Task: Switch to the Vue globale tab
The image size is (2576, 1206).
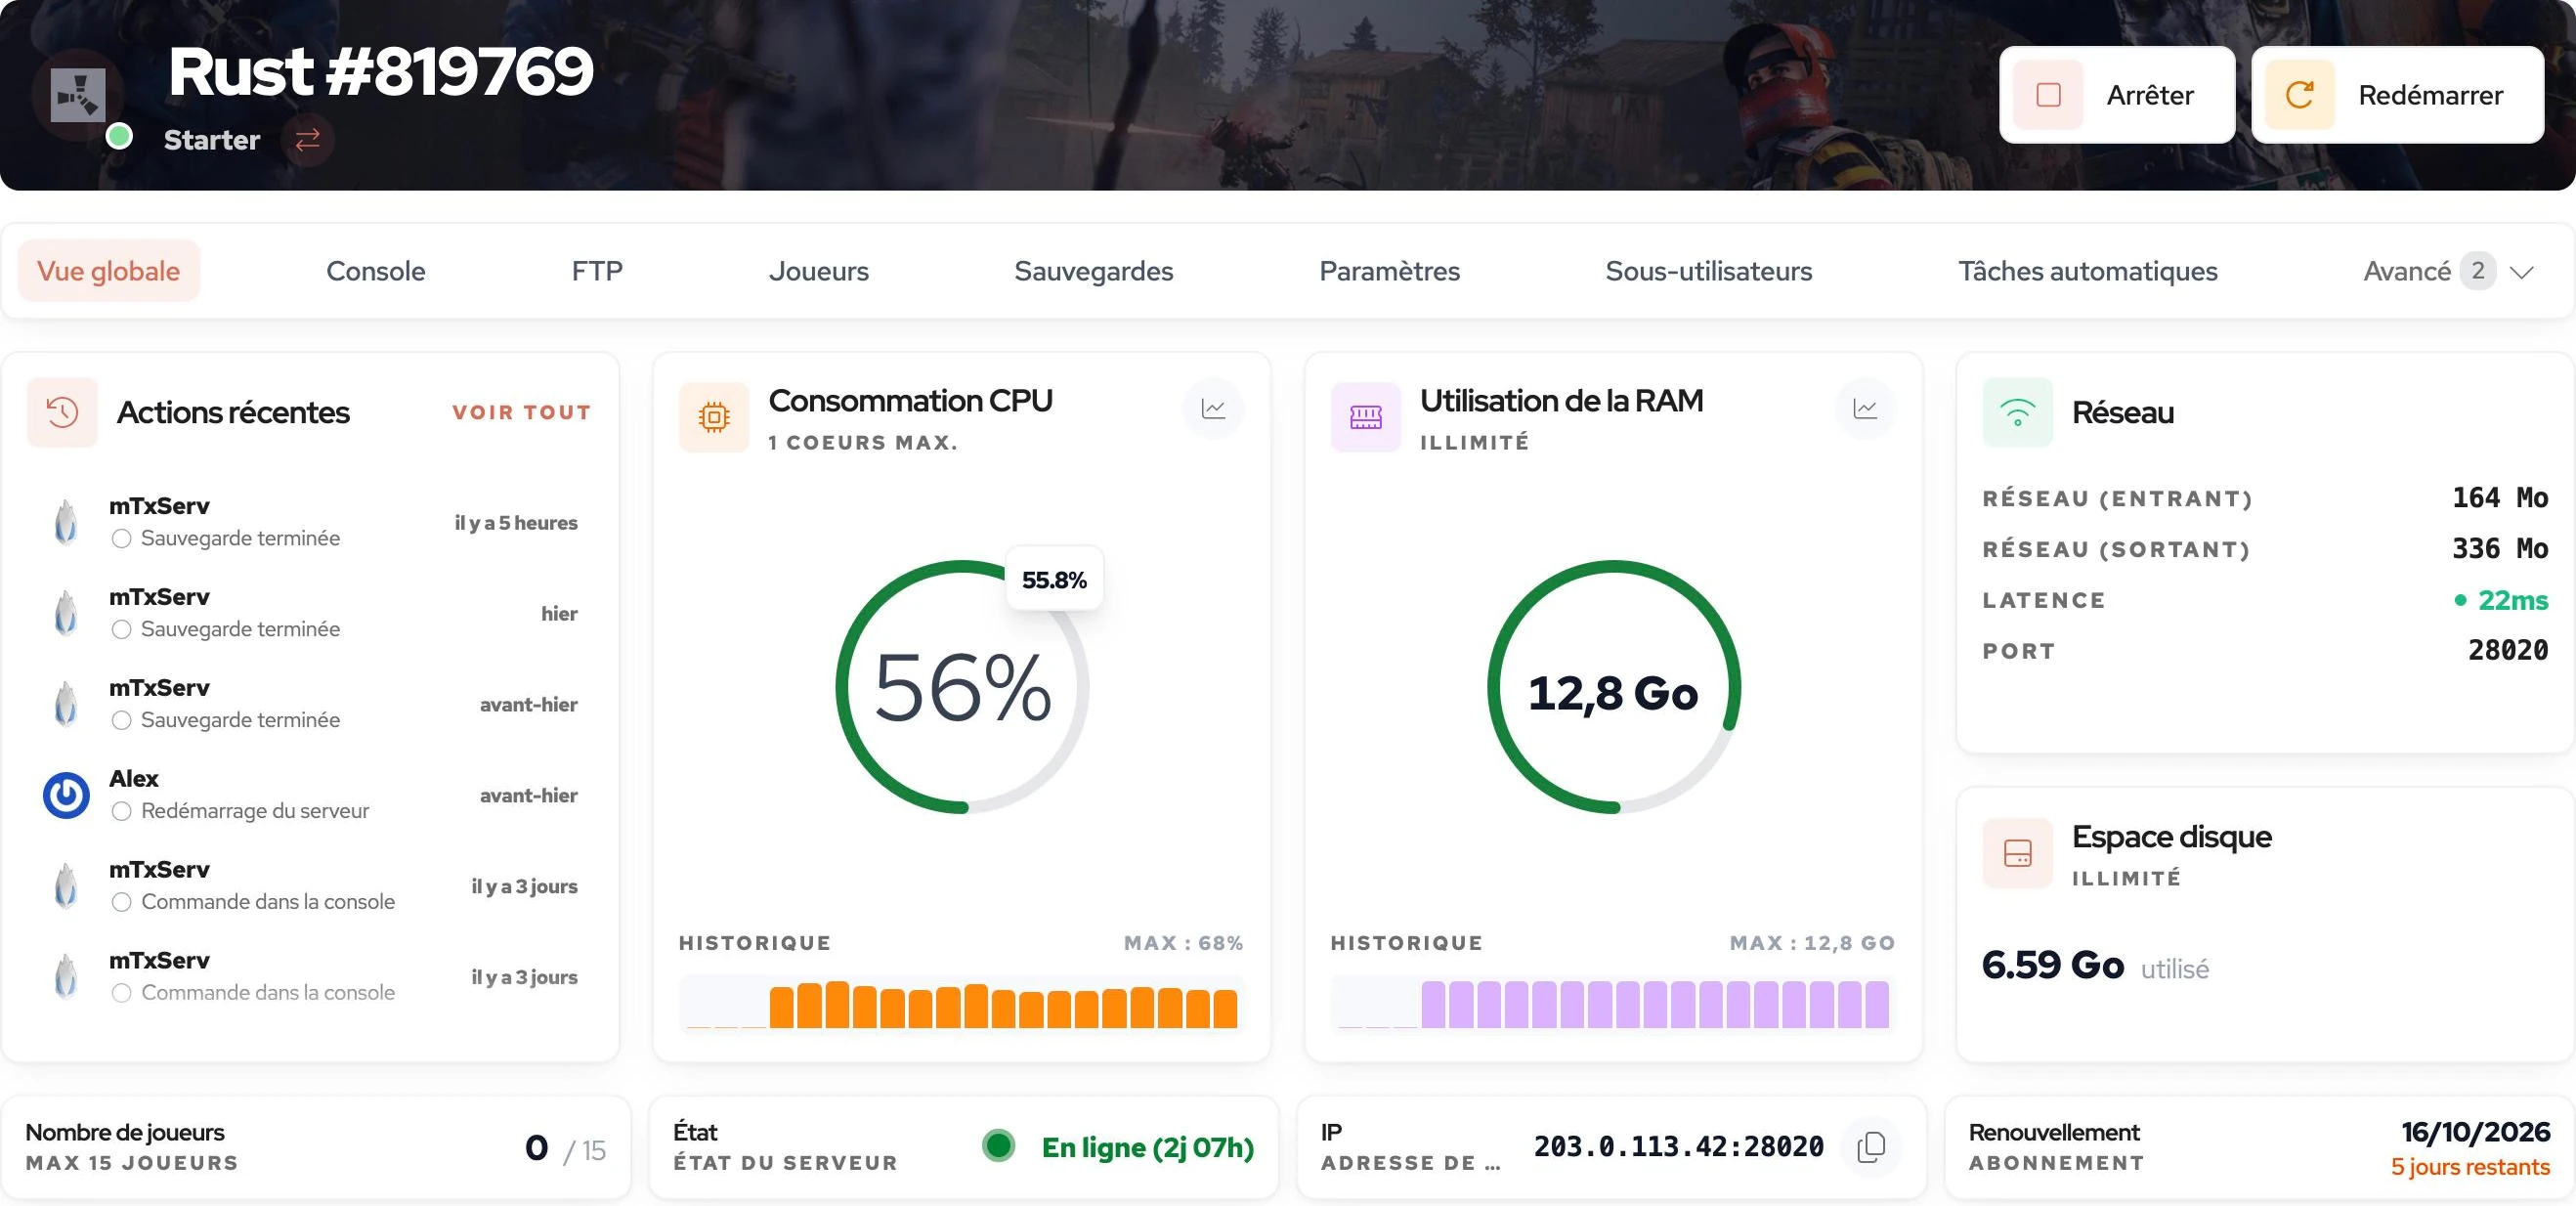Action: tap(109, 271)
